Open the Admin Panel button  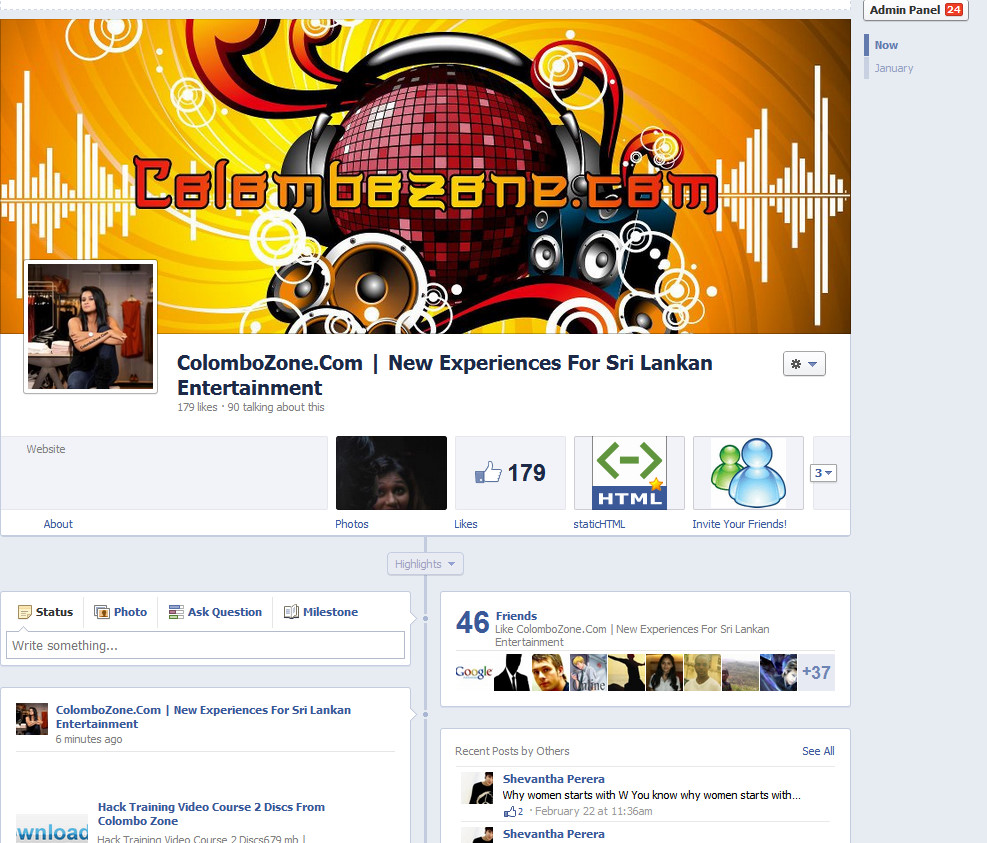pos(915,10)
